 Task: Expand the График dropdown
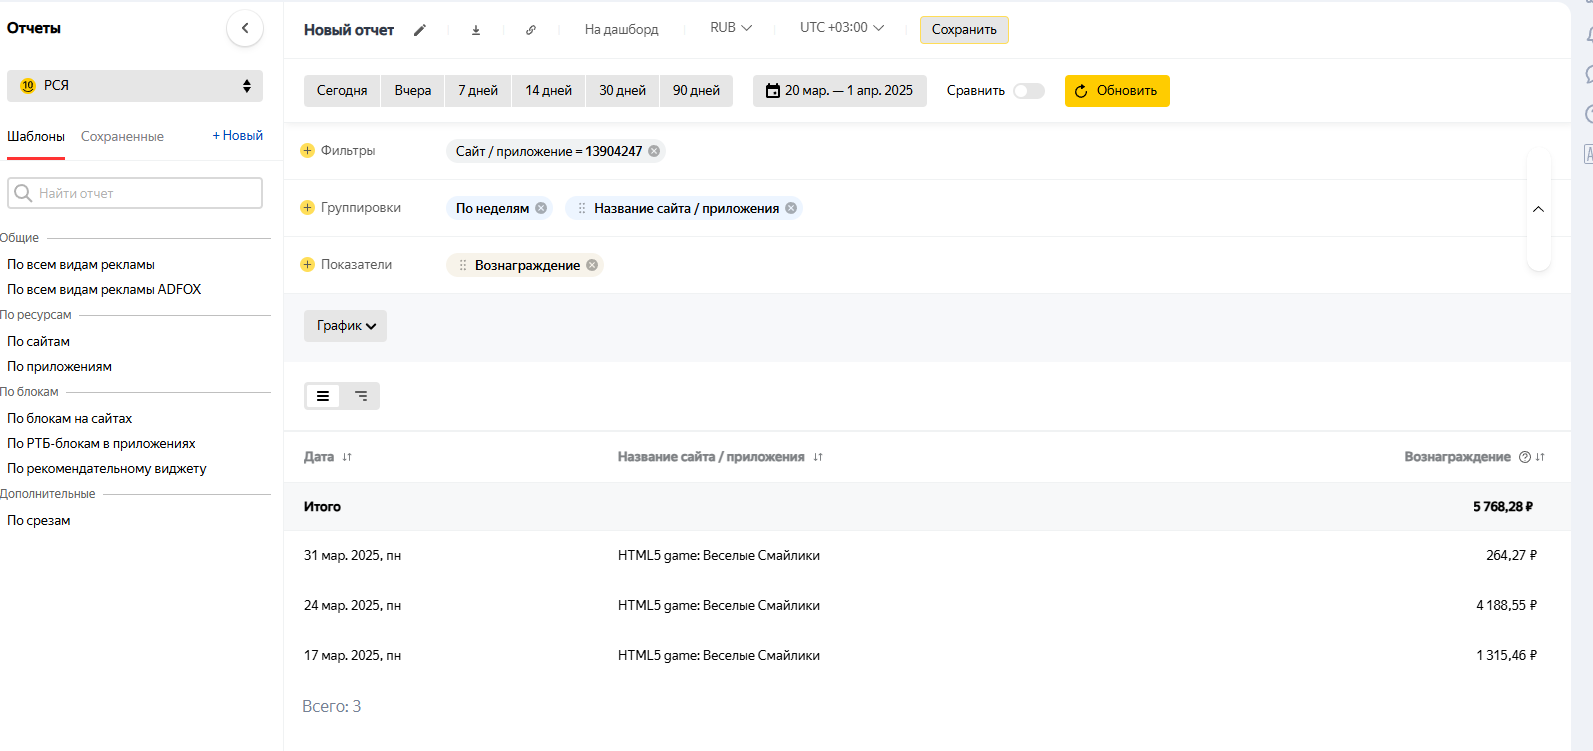(345, 326)
